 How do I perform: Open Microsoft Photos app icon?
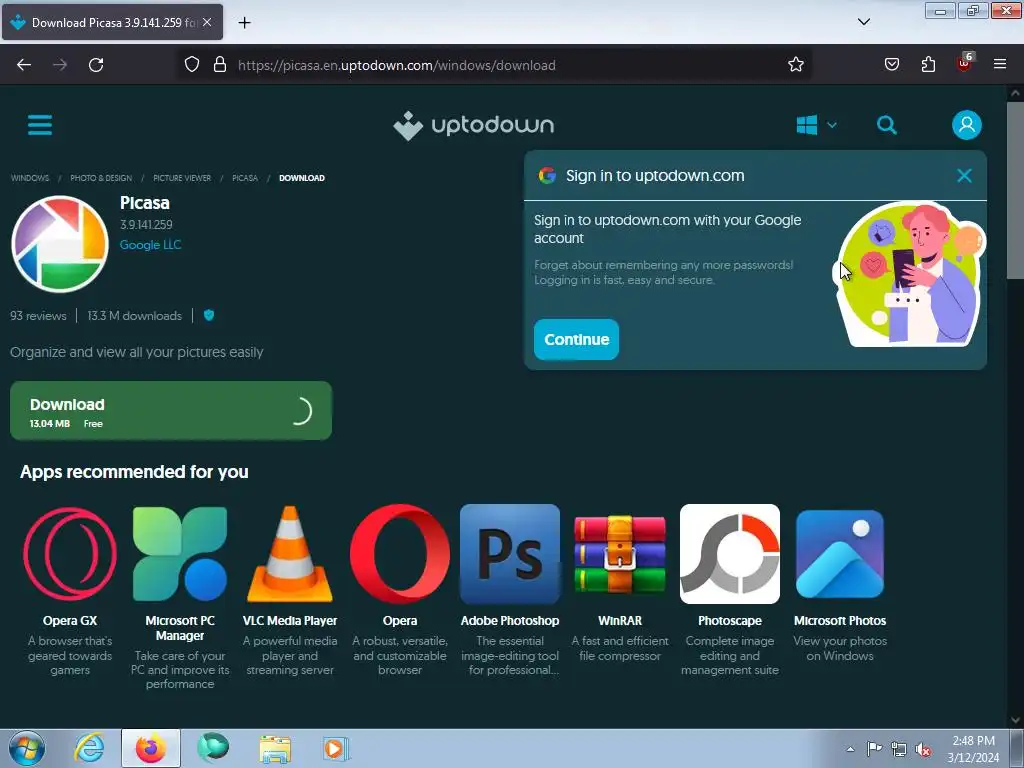840,554
